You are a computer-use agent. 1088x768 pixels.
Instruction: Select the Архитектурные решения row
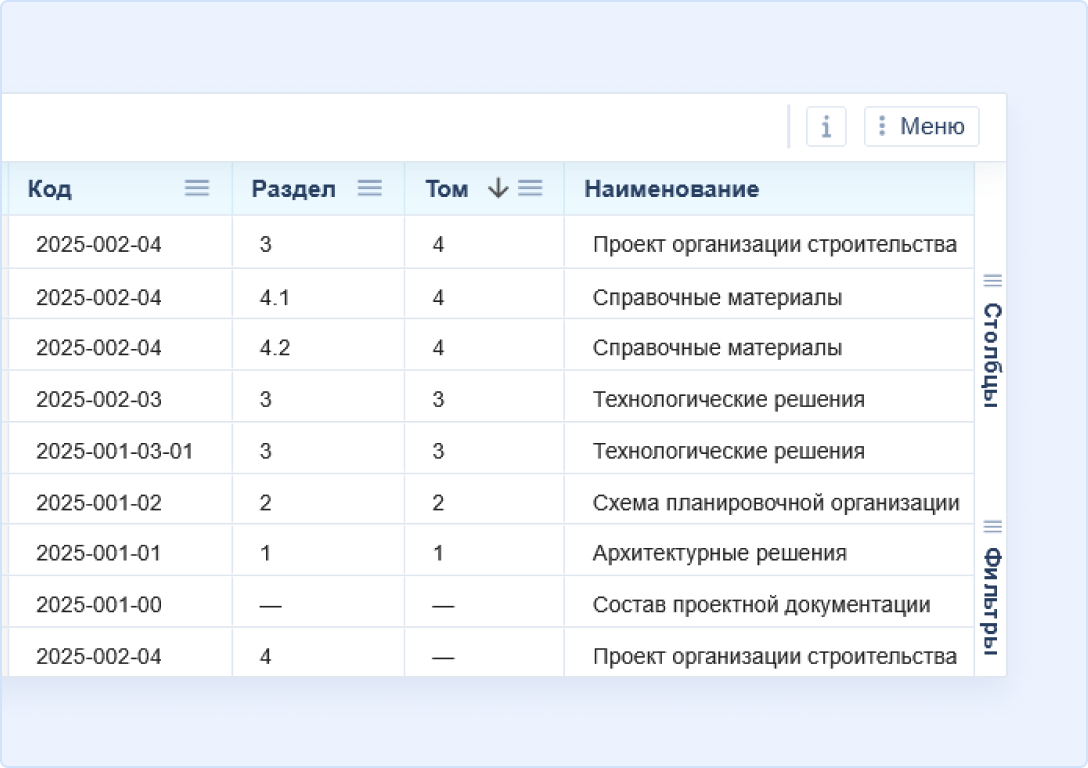[719, 553]
